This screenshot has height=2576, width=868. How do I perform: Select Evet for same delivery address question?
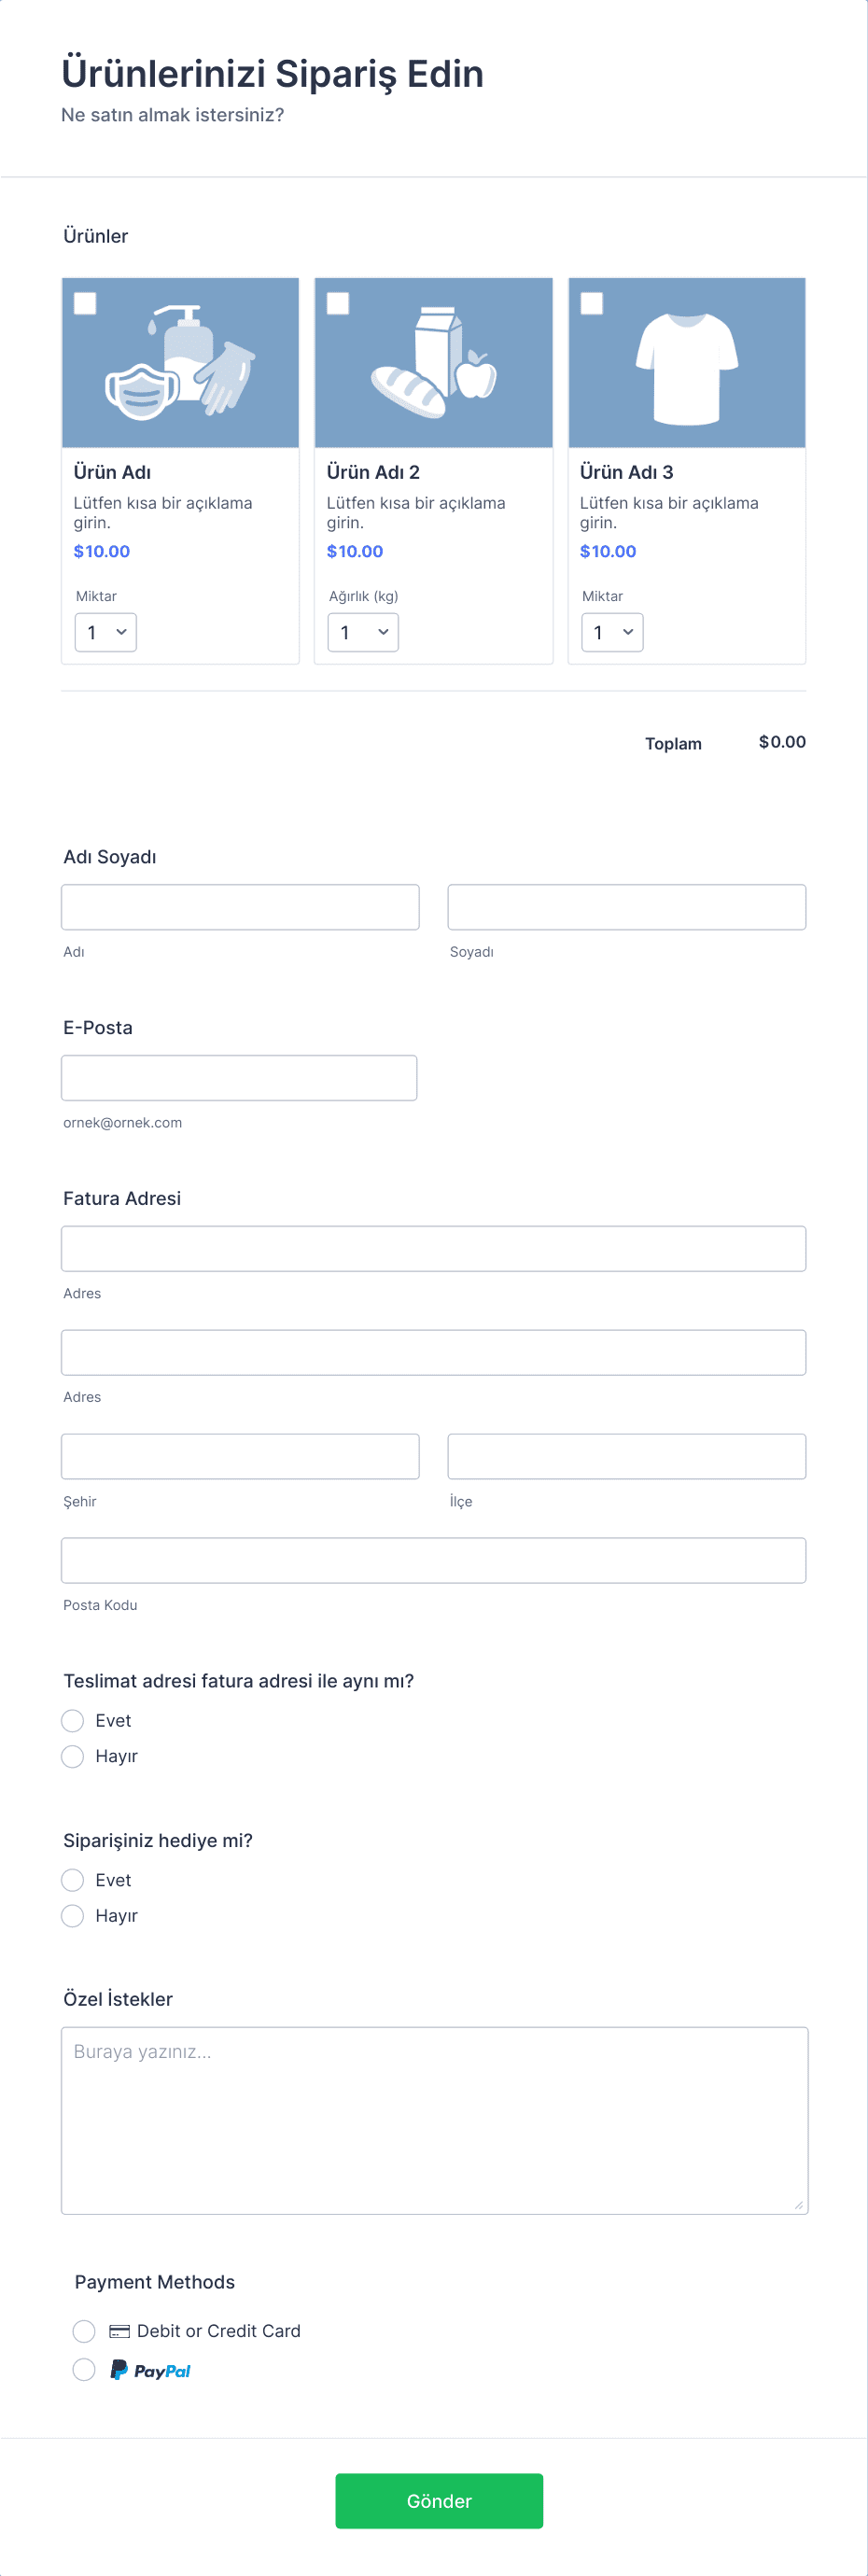coord(72,1720)
